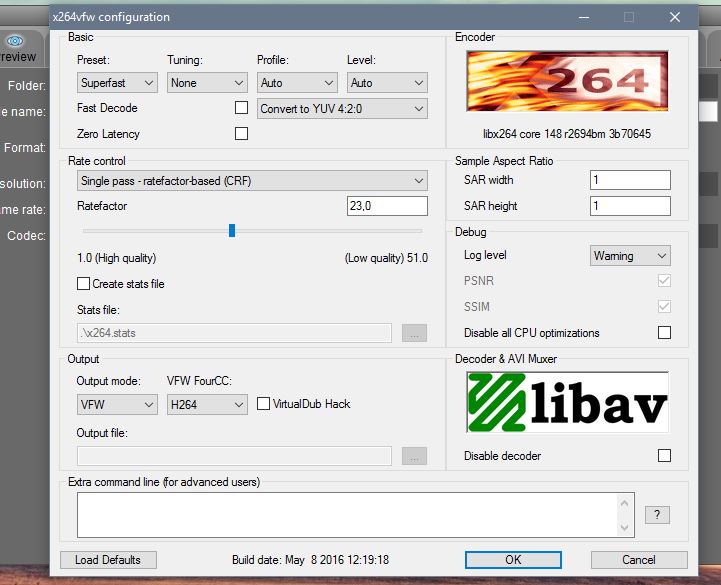Viewport: 721px width, 585px height.
Task: Toggle the SSIM checkbox
Action: point(664,306)
